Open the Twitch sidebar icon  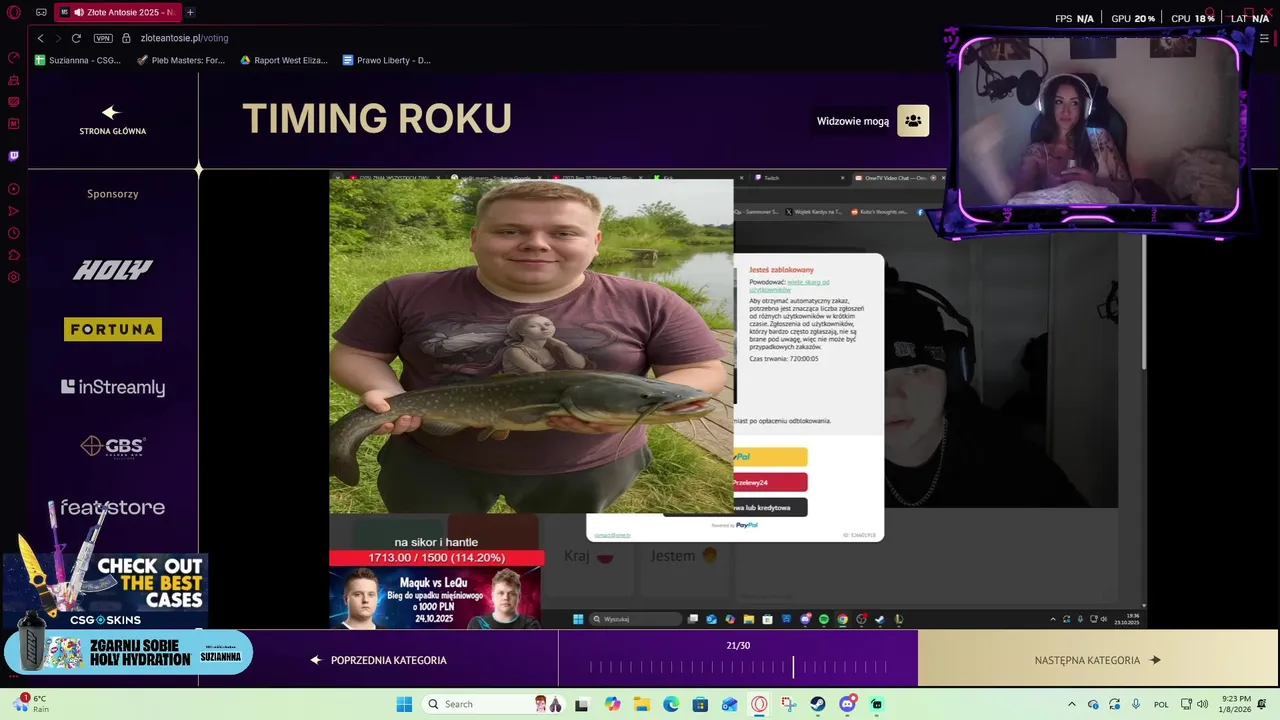click(x=14, y=156)
